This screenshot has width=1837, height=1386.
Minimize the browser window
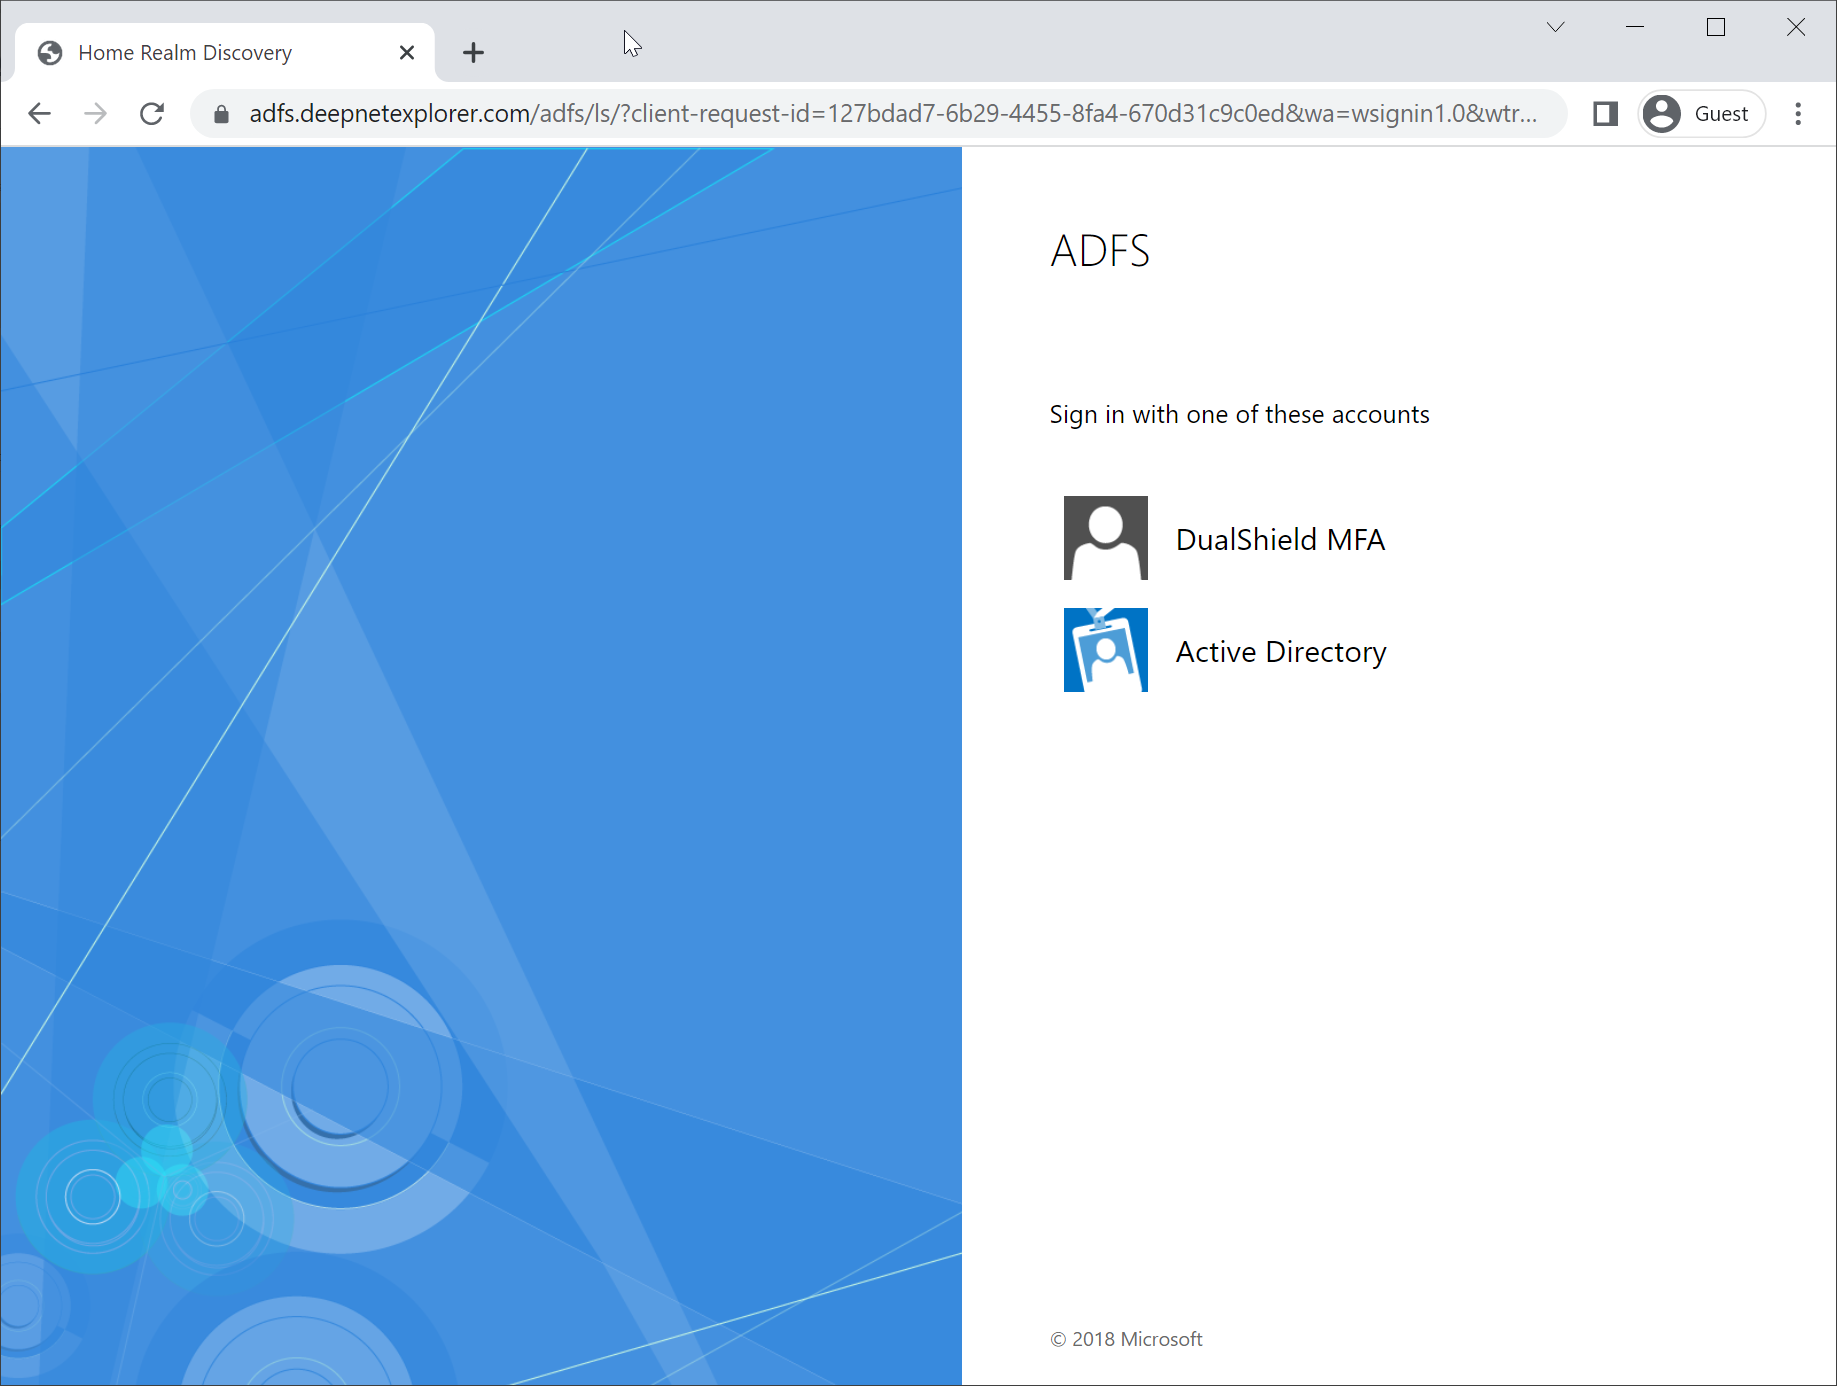pos(1635,27)
